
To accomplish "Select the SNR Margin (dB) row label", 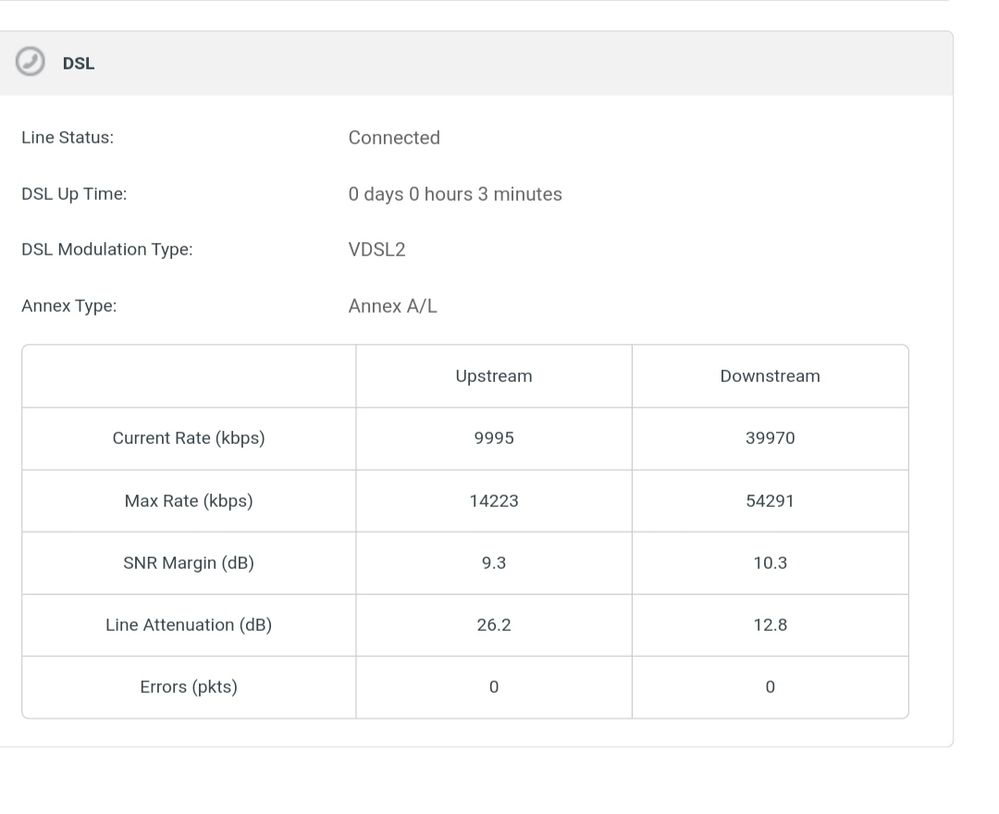I will (188, 563).
